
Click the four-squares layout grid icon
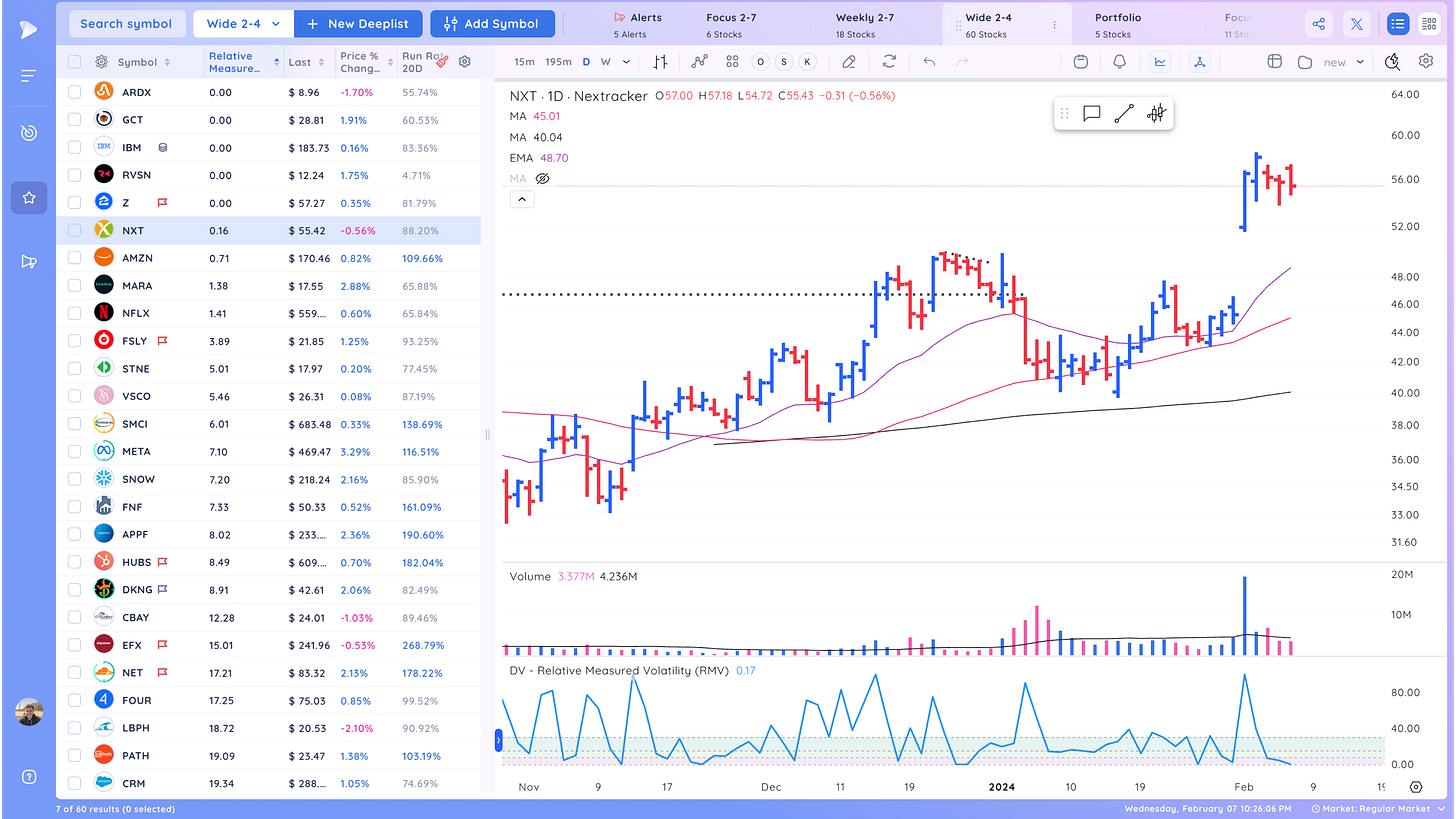pos(732,62)
